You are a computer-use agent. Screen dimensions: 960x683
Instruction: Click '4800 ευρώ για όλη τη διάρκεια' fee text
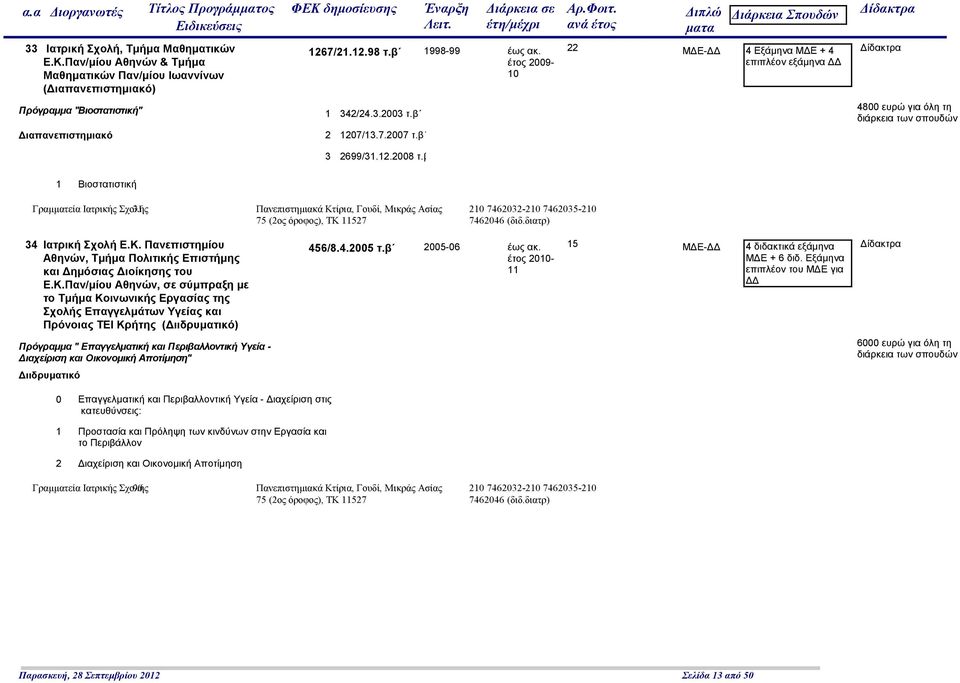tap(907, 113)
